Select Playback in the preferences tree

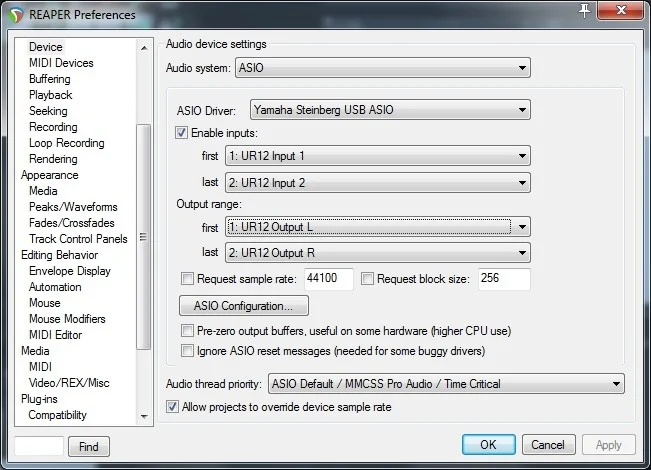click(51, 95)
